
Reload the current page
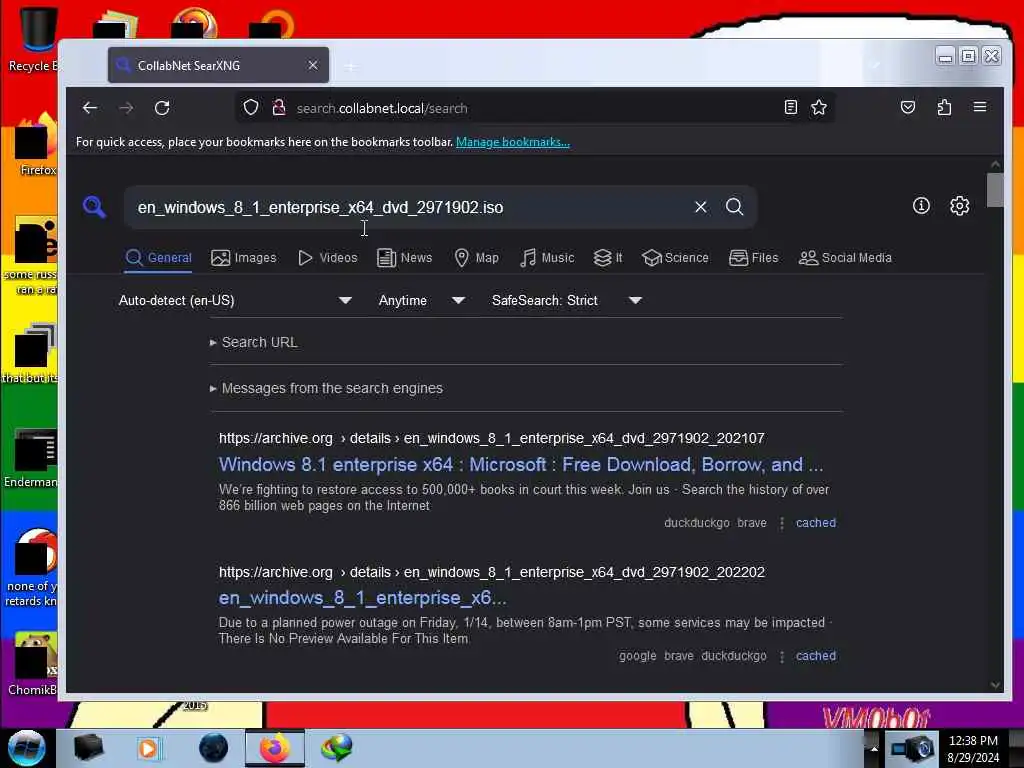coord(162,108)
